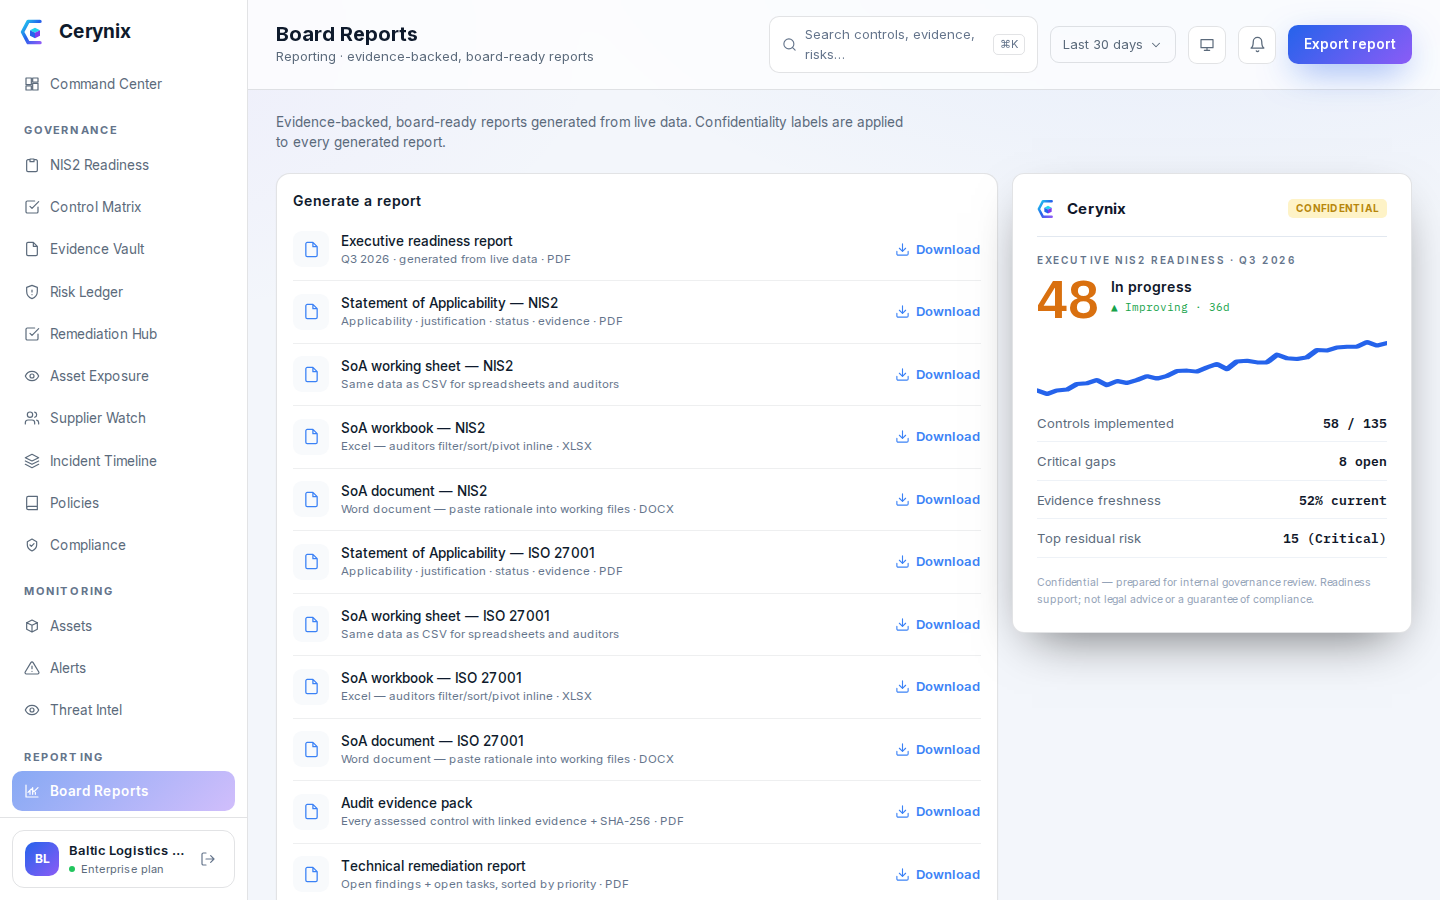Download SoA workbook — ISO 27001
Image resolution: width=1440 pixels, height=900 pixels.
coord(937,687)
